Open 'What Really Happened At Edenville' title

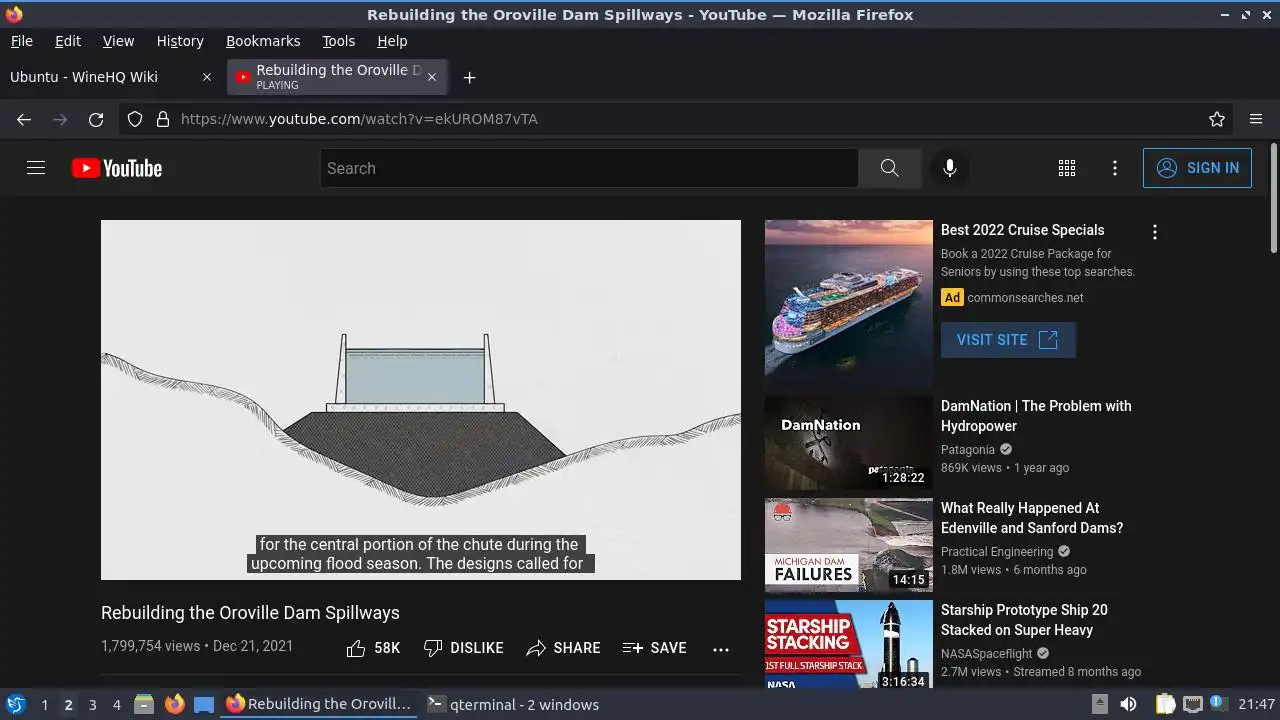pos(1032,518)
